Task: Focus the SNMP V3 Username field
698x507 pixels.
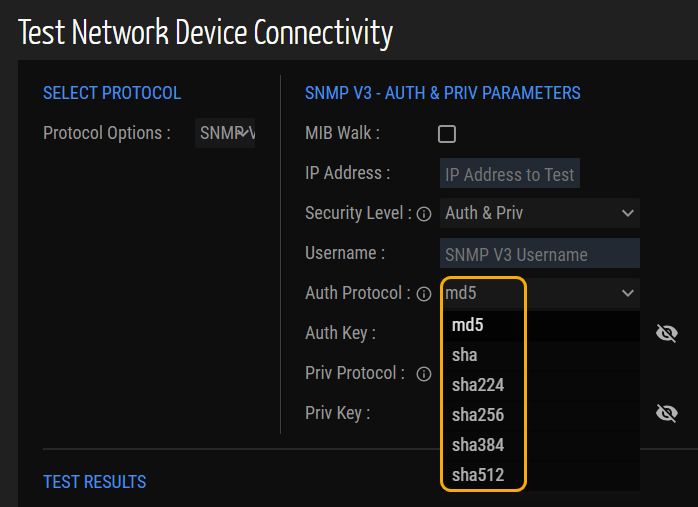Action: click(x=539, y=254)
